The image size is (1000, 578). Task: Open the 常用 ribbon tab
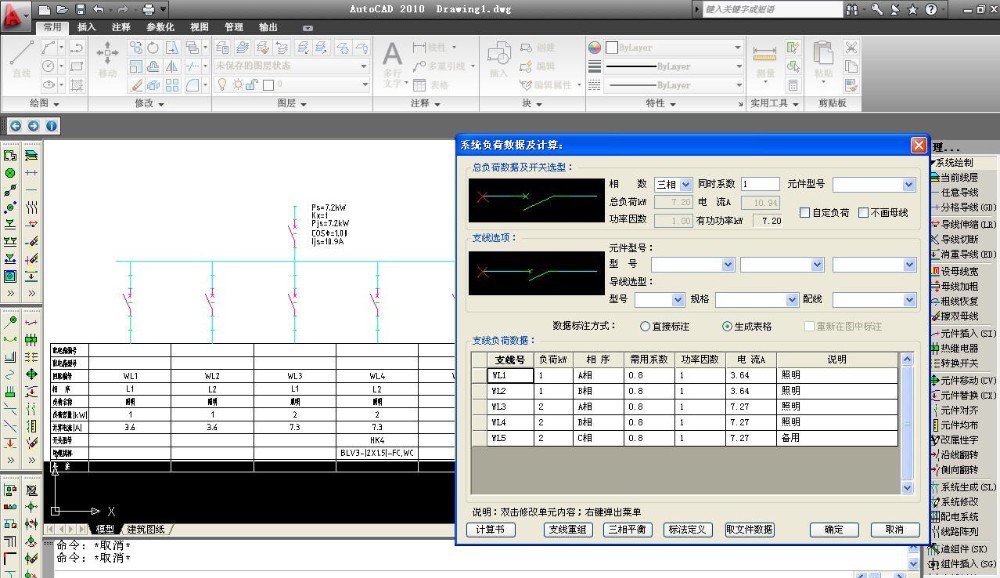coord(52,27)
